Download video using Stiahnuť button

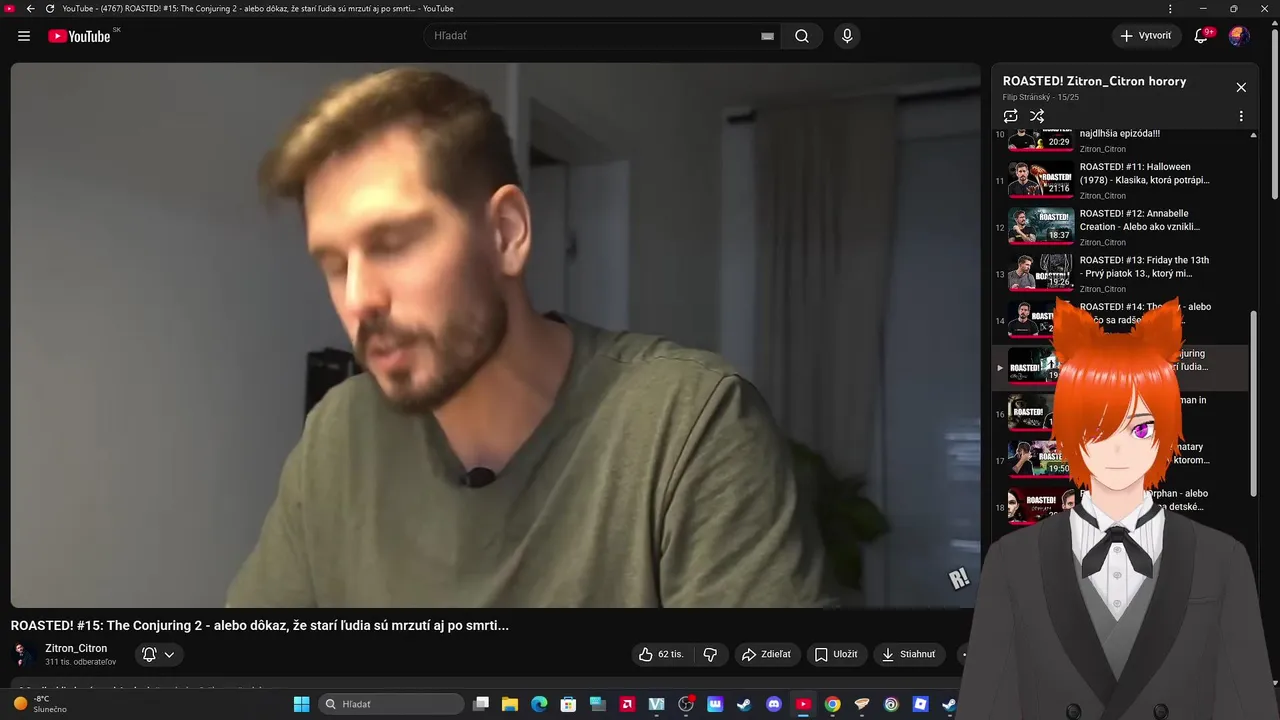(x=909, y=654)
